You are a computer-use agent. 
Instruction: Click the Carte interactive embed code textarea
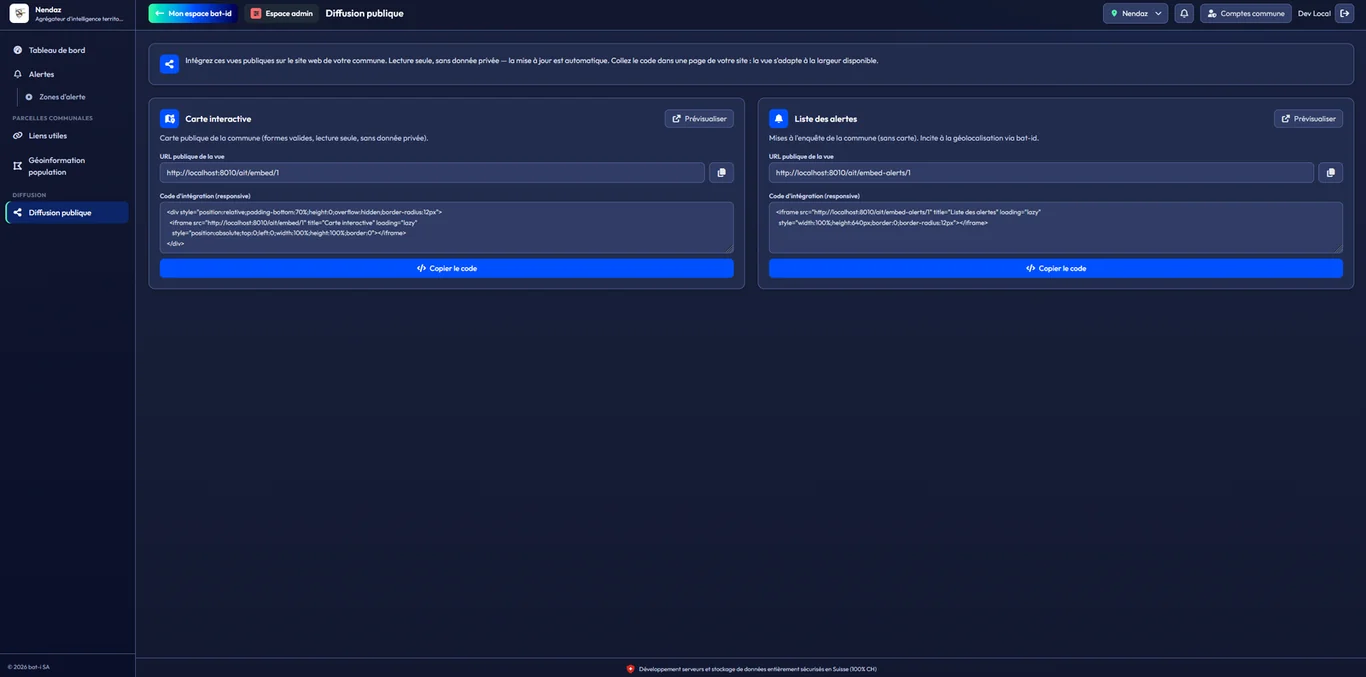pos(446,228)
